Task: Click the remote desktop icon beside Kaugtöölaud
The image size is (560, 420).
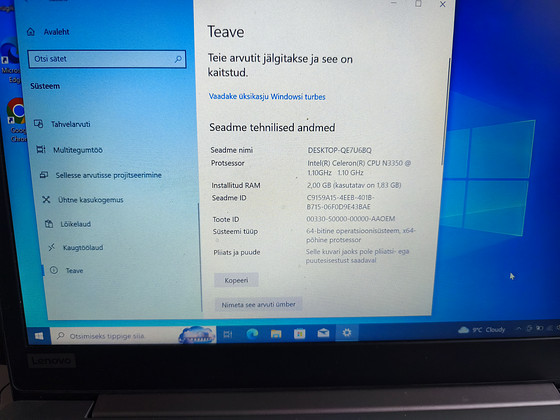Action: click(52, 247)
